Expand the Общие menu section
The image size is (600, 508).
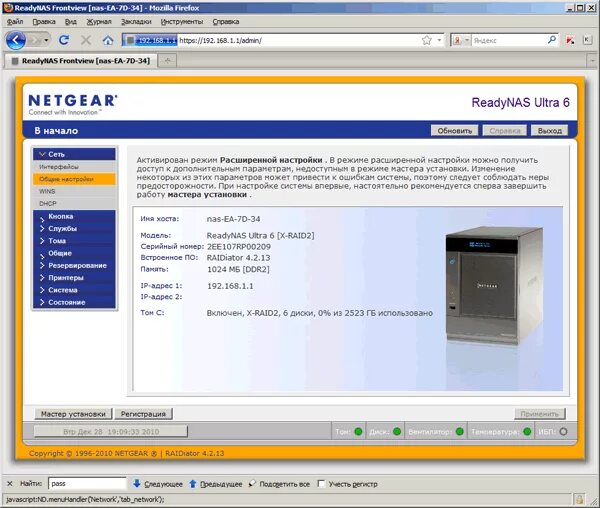(74, 253)
